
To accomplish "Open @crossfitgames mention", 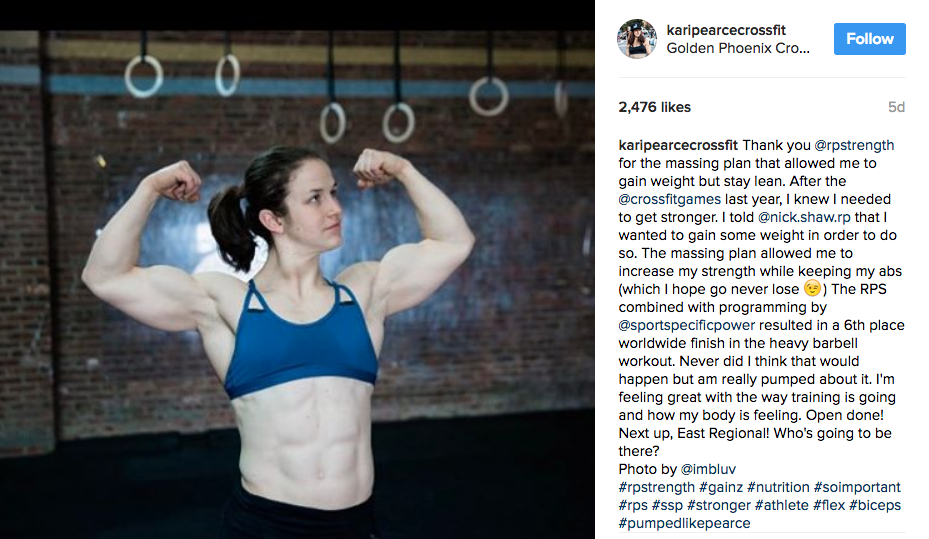I will (669, 200).
